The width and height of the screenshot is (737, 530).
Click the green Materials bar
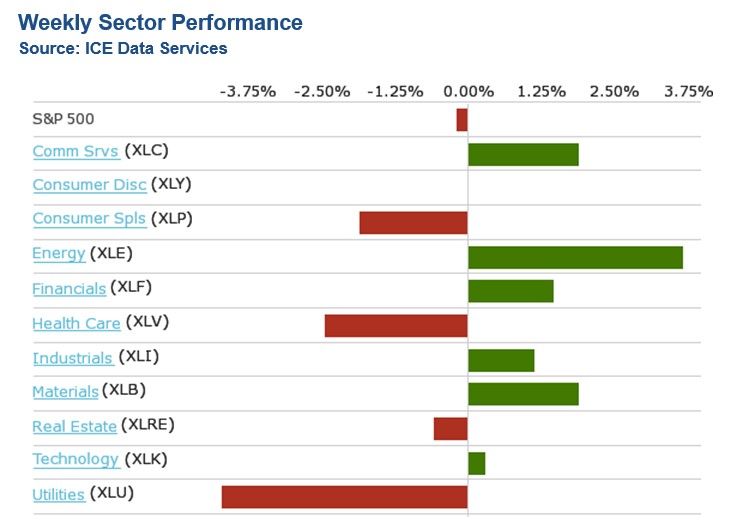tap(523, 394)
